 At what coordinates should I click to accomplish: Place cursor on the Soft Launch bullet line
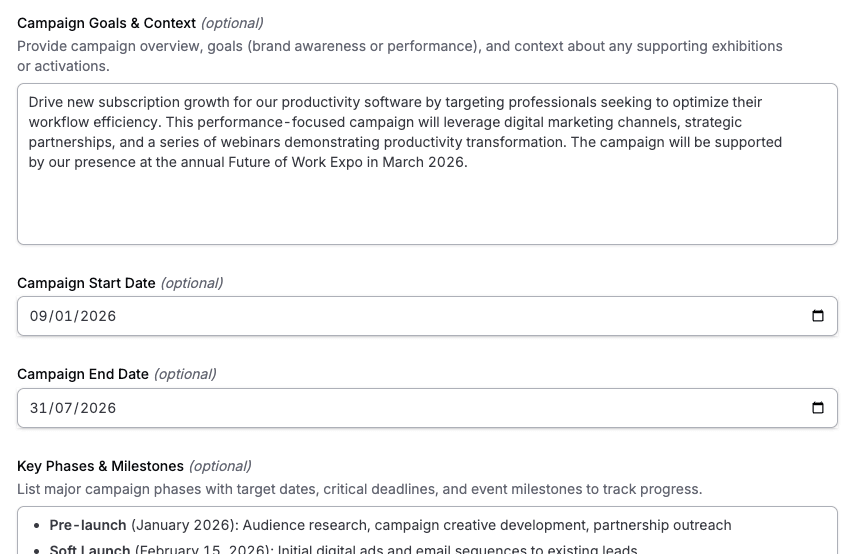390,549
